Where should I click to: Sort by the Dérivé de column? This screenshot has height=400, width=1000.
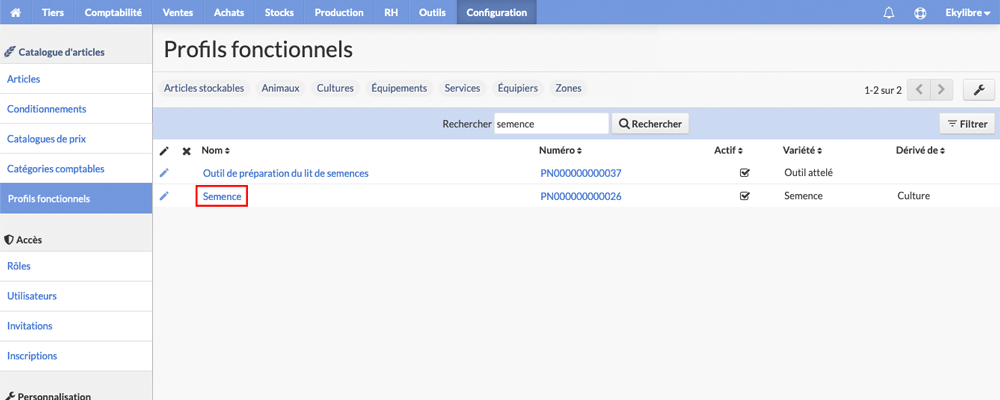click(x=920, y=151)
